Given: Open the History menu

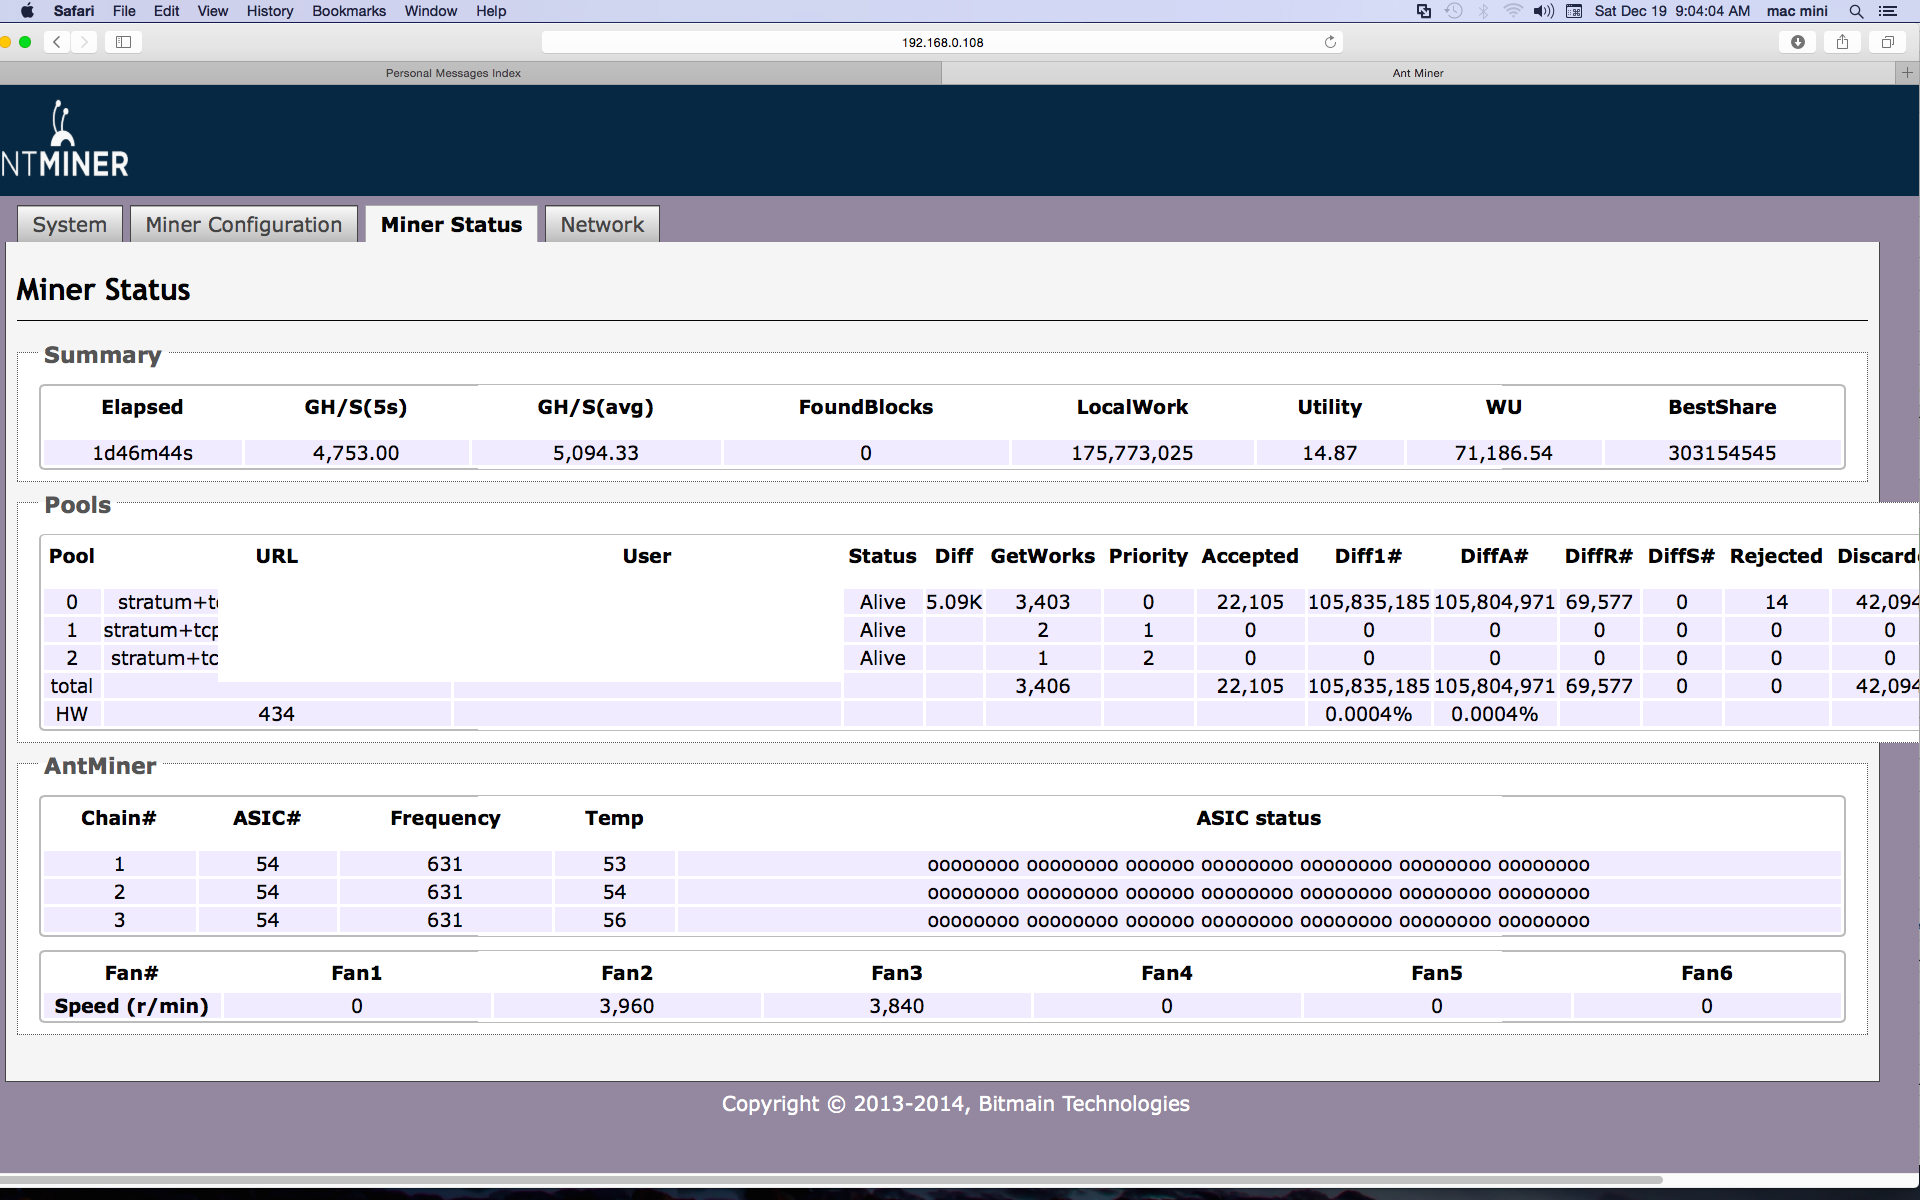Looking at the screenshot, I should coord(270,11).
